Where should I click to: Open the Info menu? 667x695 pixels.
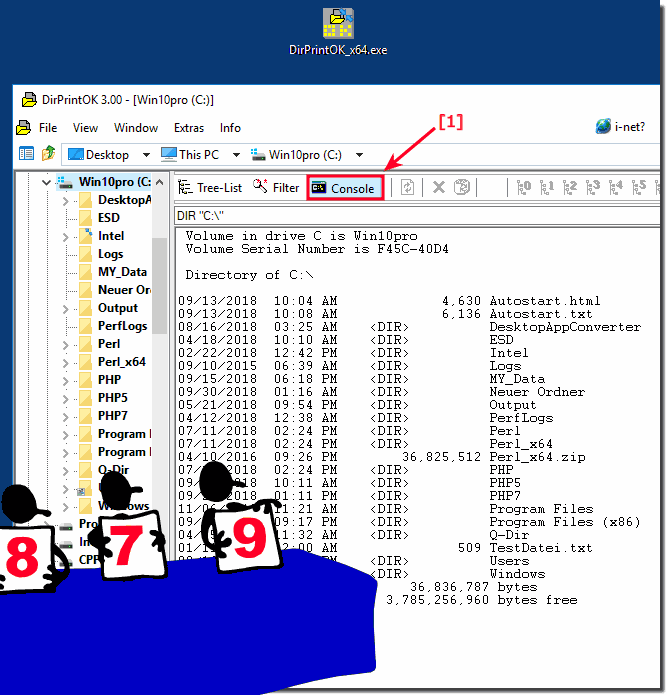coord(230,128)
